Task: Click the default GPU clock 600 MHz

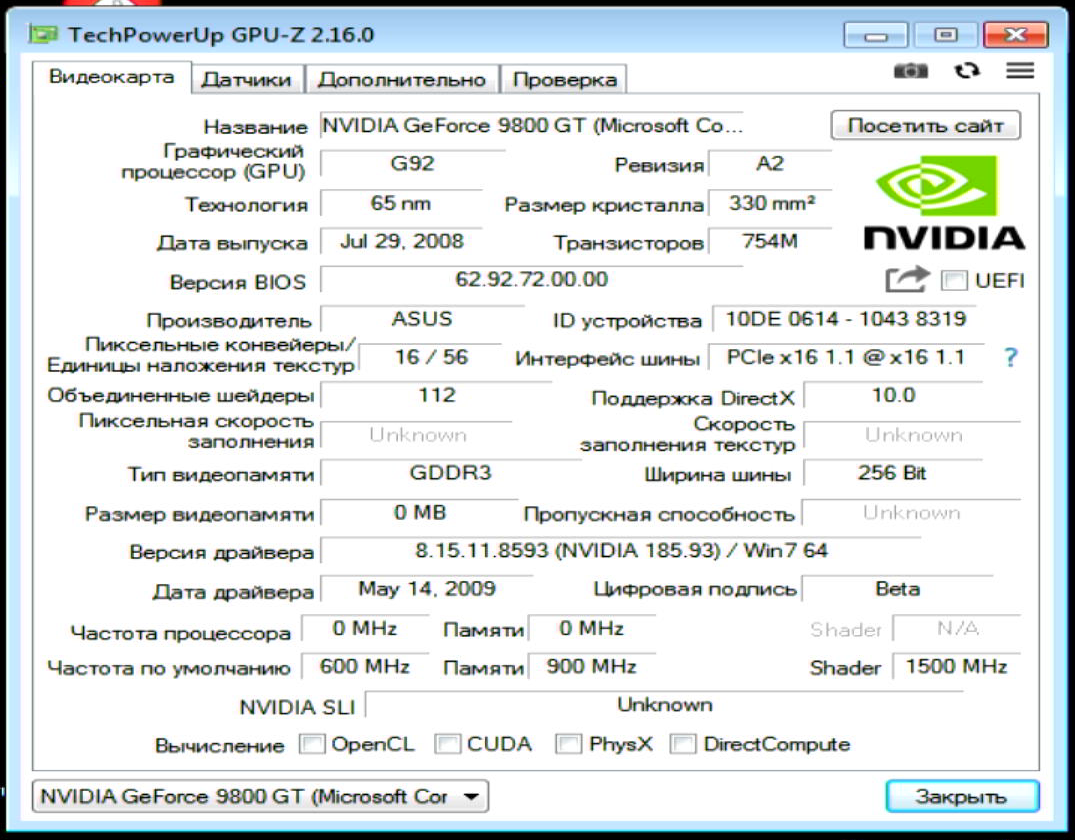Action: (365, 667)
